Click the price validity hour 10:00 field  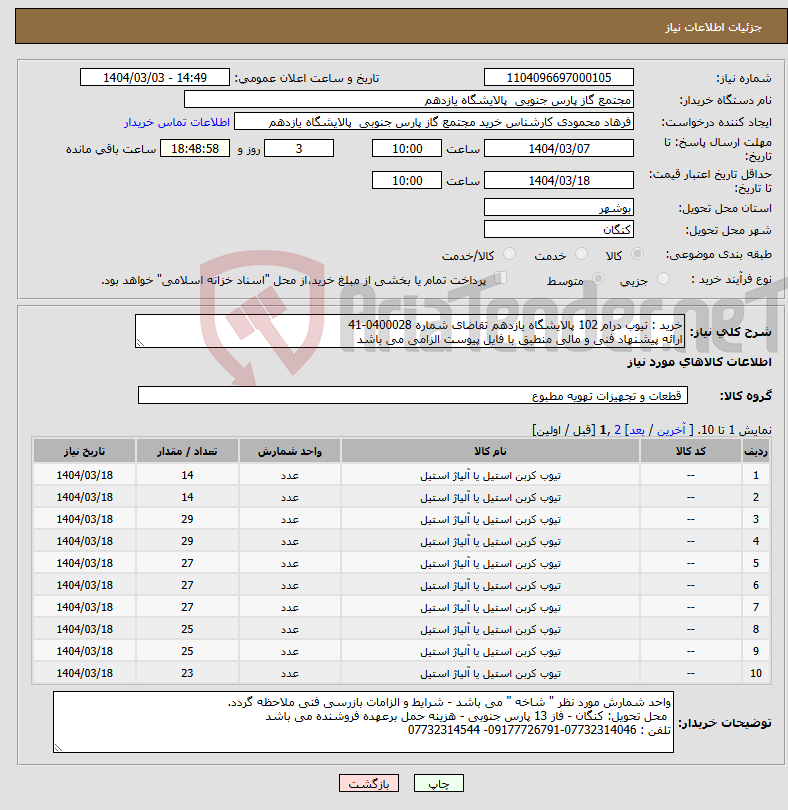[407, 180]
